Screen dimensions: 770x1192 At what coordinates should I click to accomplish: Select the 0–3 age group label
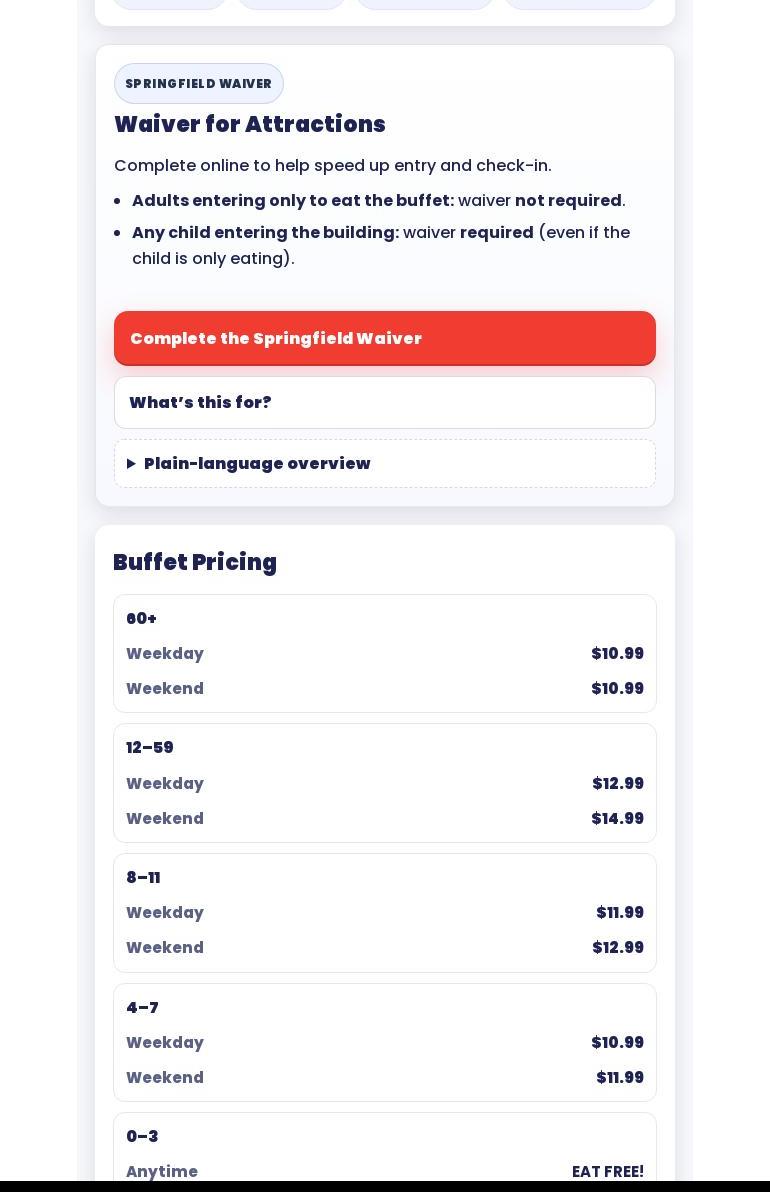tap(142, 1136)
